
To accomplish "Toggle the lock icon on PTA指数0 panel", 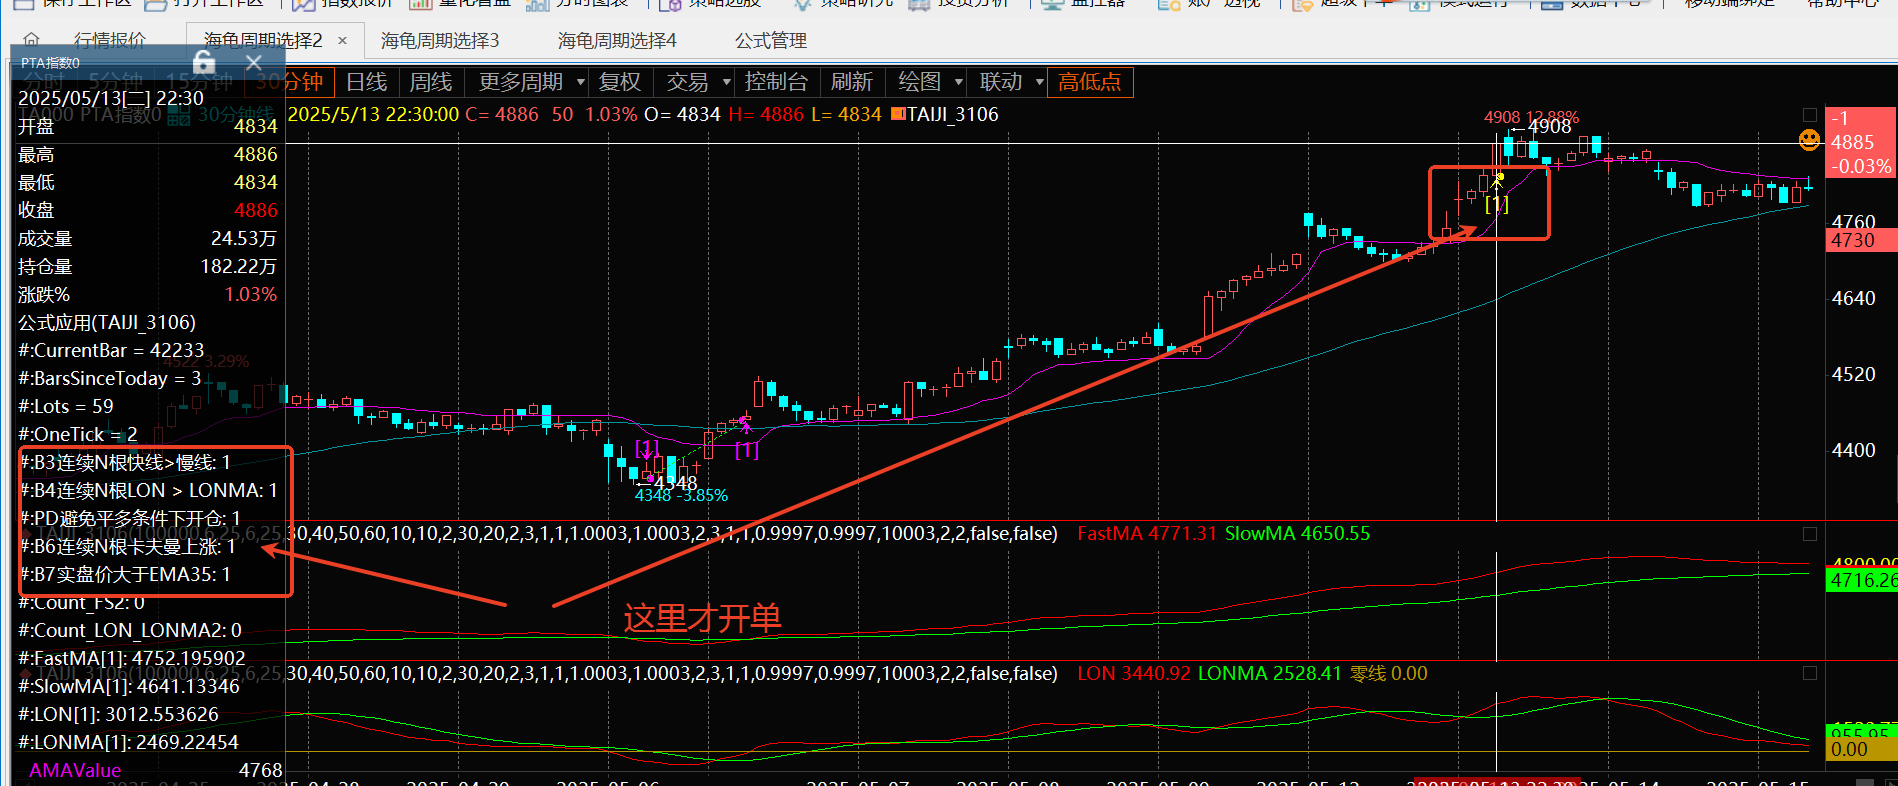I will click(204, 63).
